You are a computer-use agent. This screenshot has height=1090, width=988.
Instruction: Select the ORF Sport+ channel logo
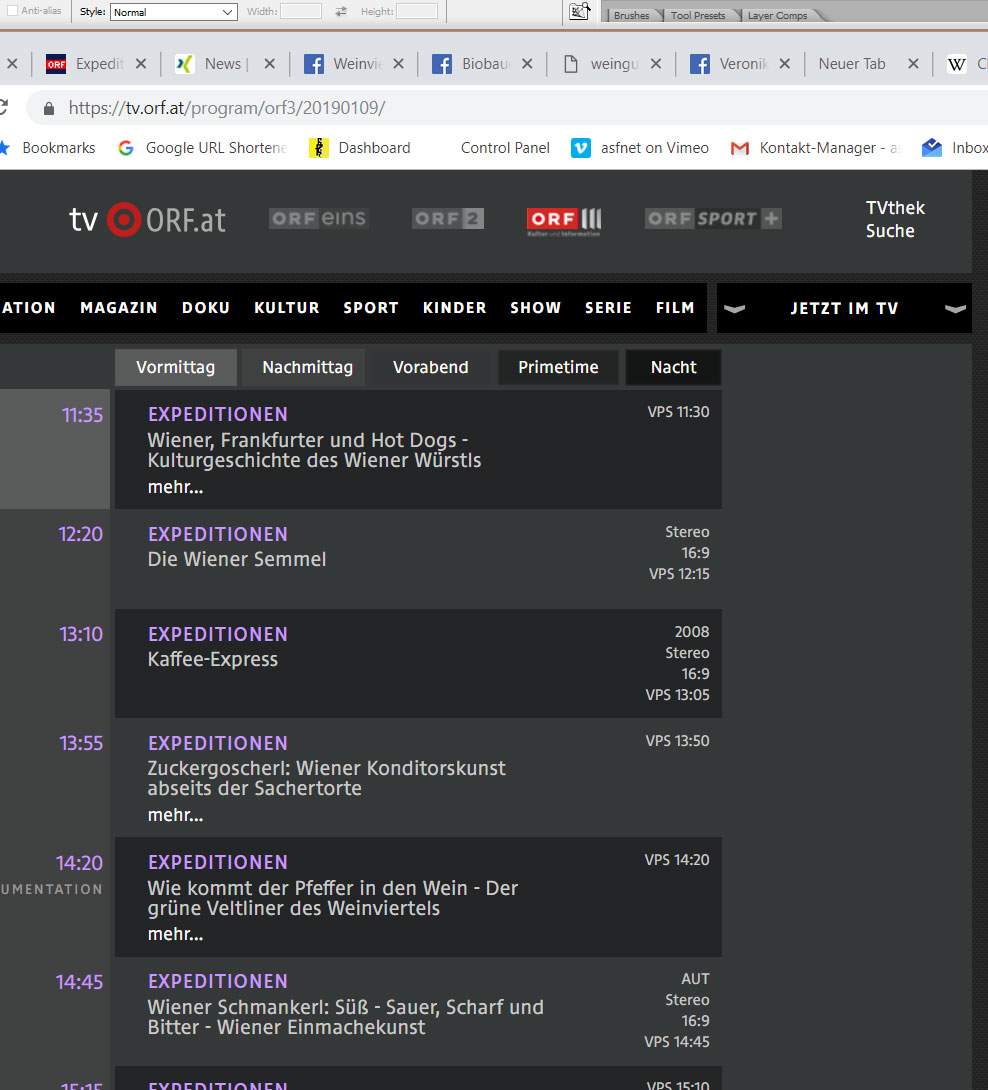click(x=713, y=218)
